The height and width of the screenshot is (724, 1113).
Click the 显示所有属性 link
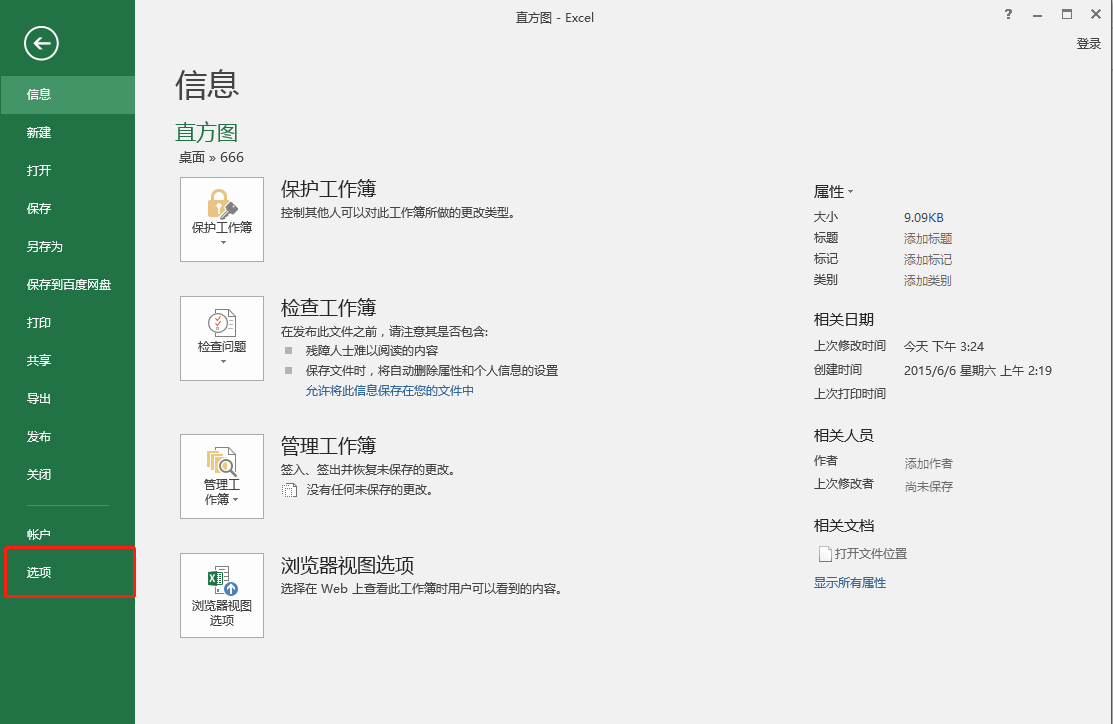click(x=850, y=583)
